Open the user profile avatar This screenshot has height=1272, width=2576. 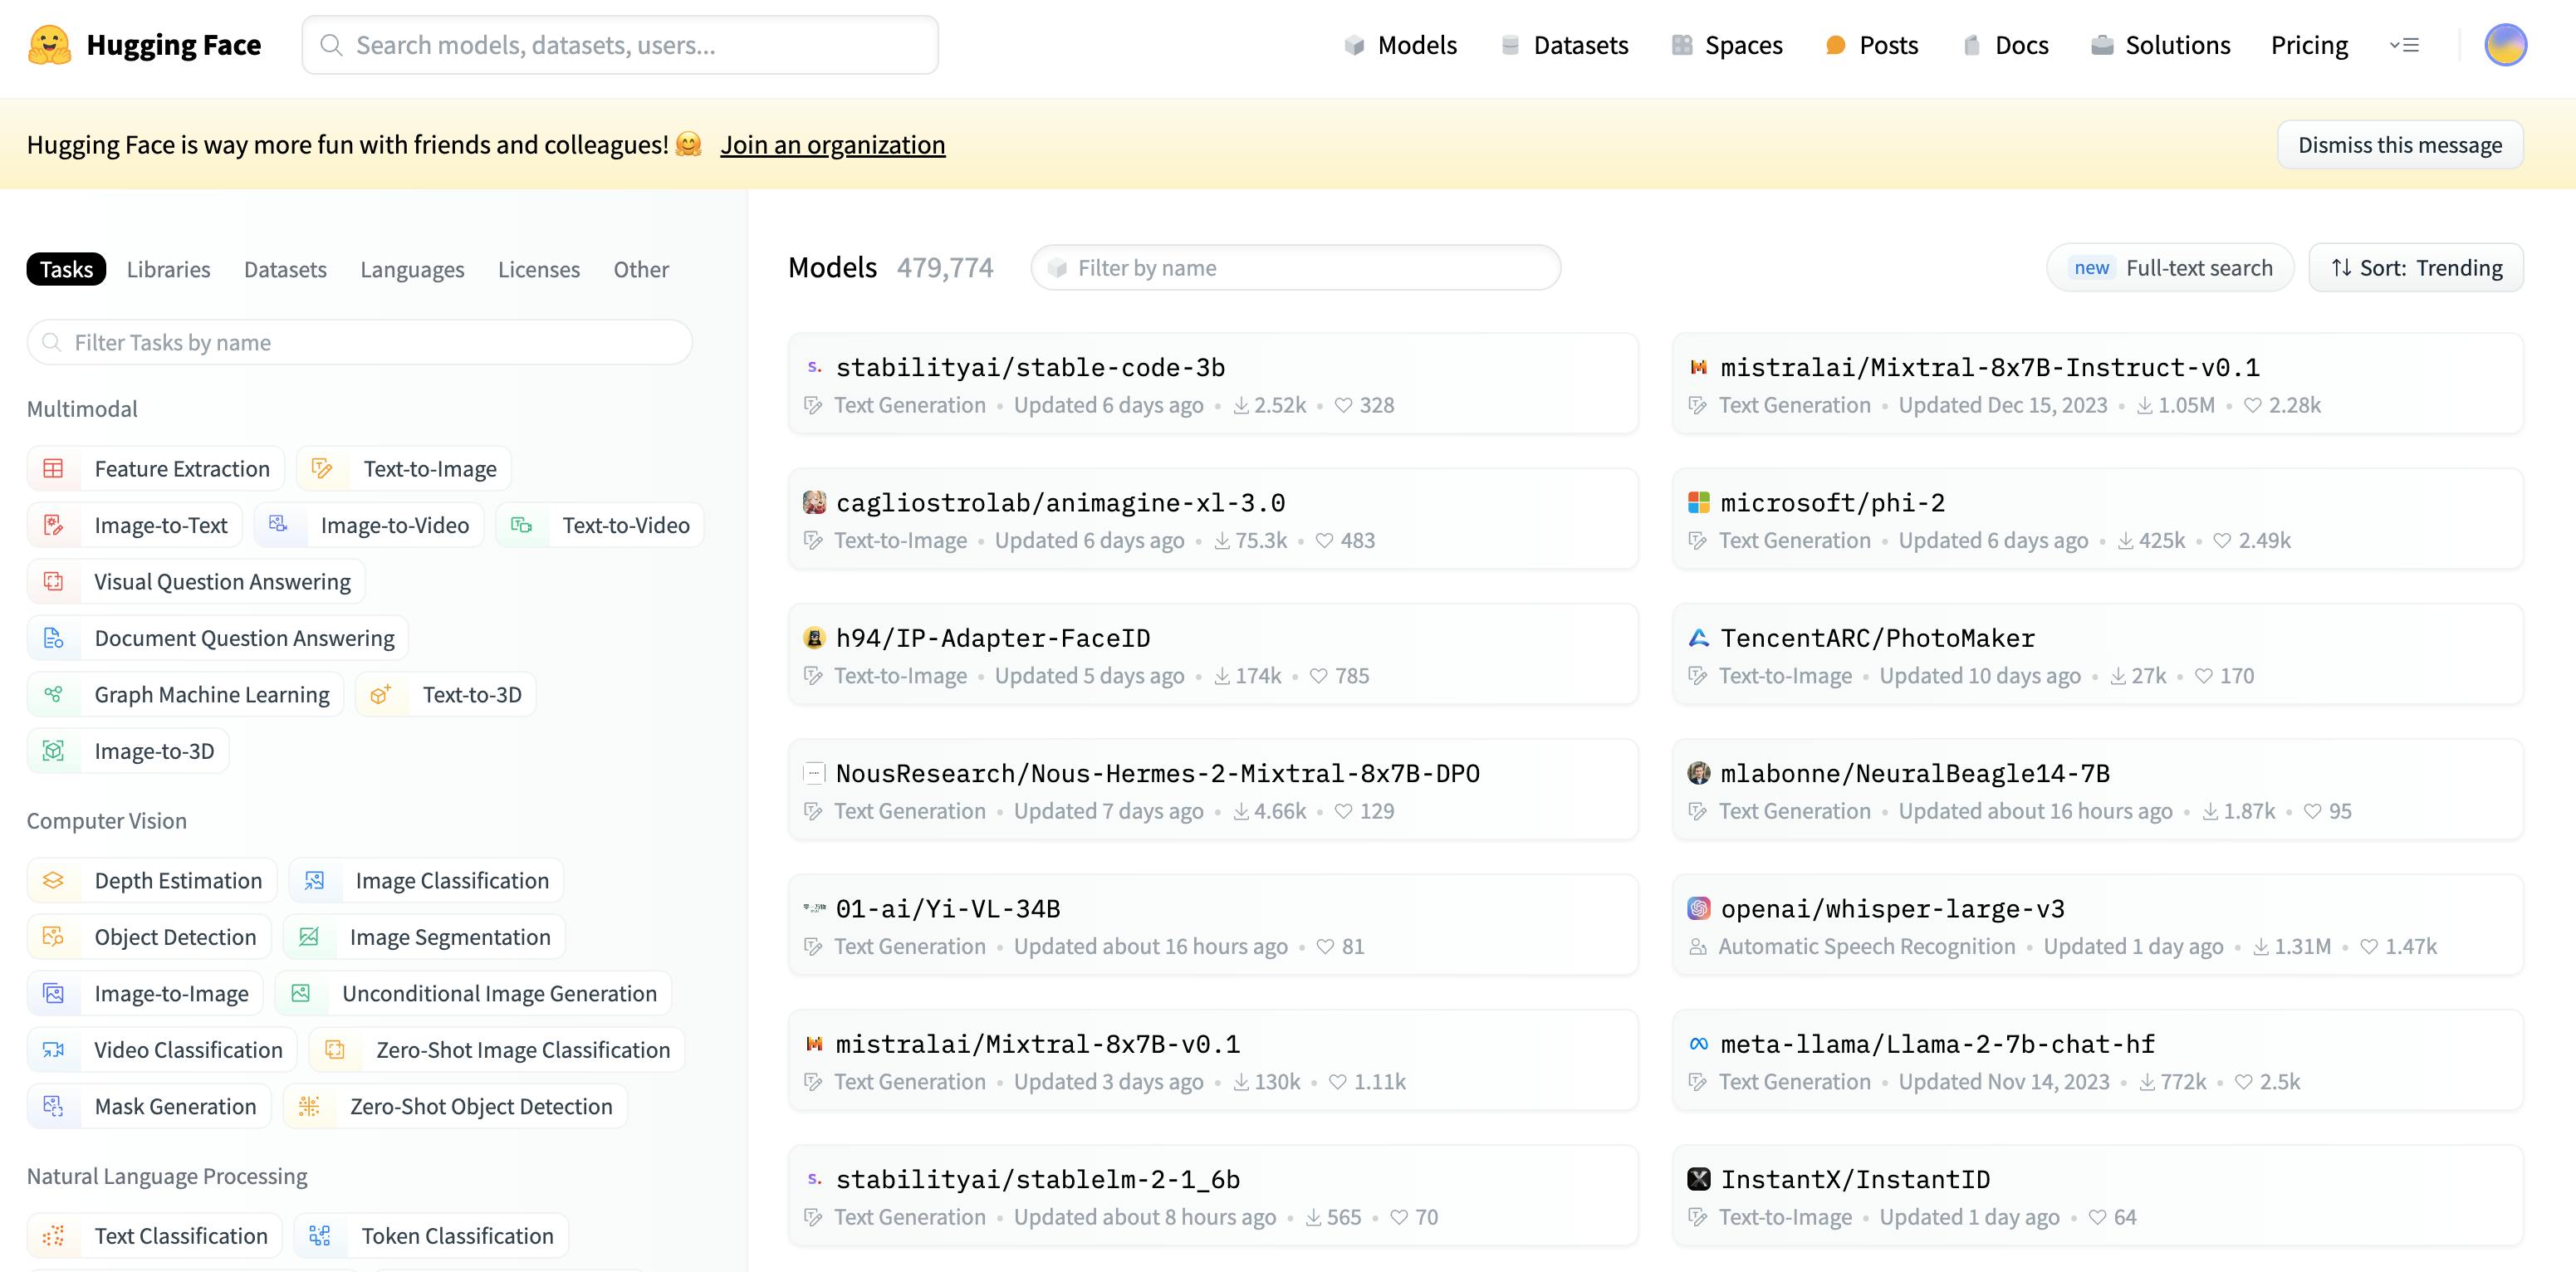(2505, 45)
